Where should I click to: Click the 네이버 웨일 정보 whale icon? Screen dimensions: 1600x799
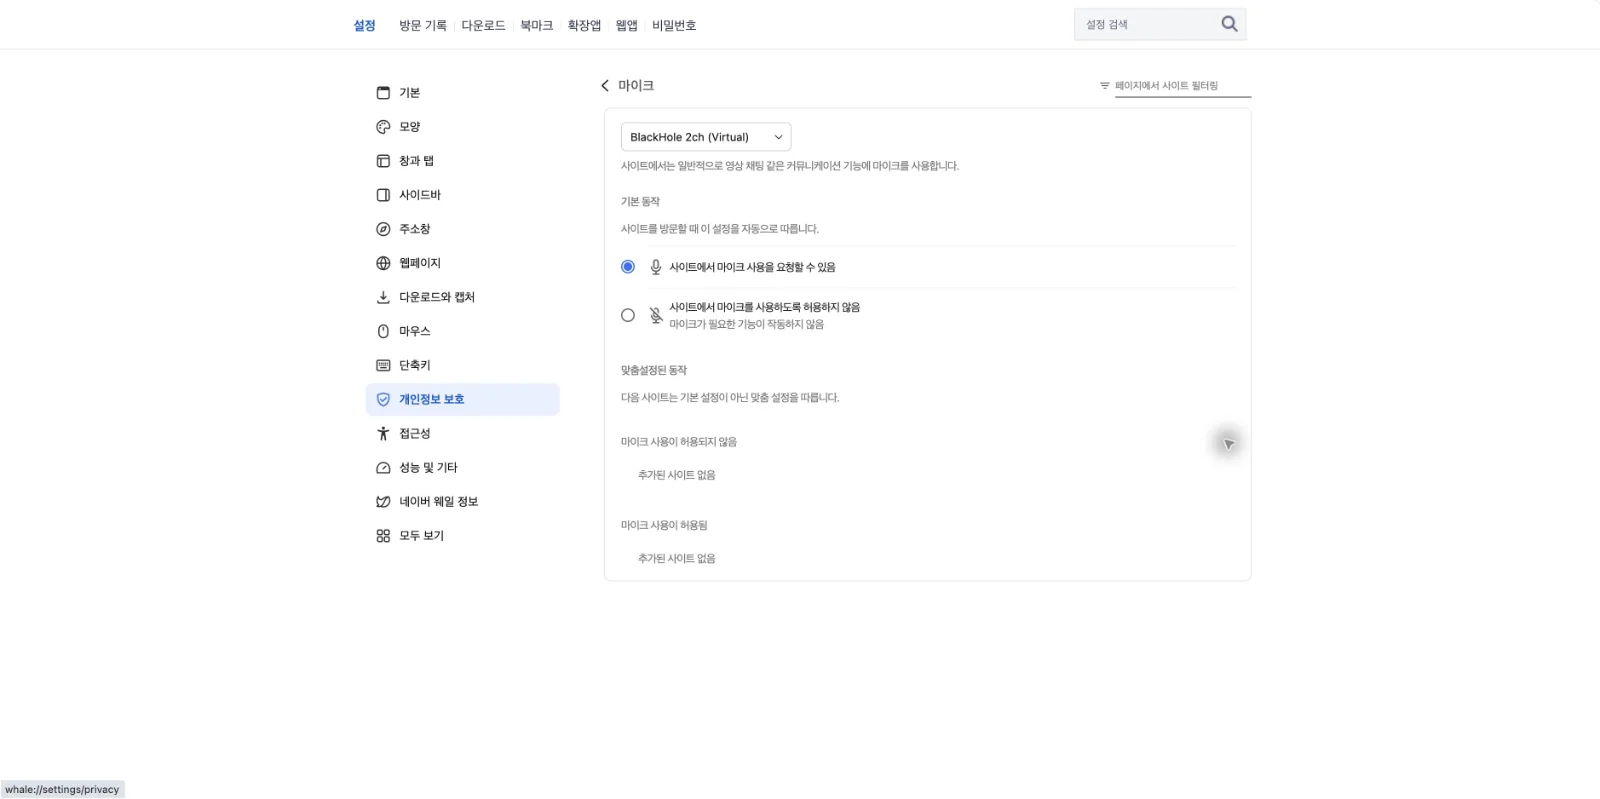point(383,501)
